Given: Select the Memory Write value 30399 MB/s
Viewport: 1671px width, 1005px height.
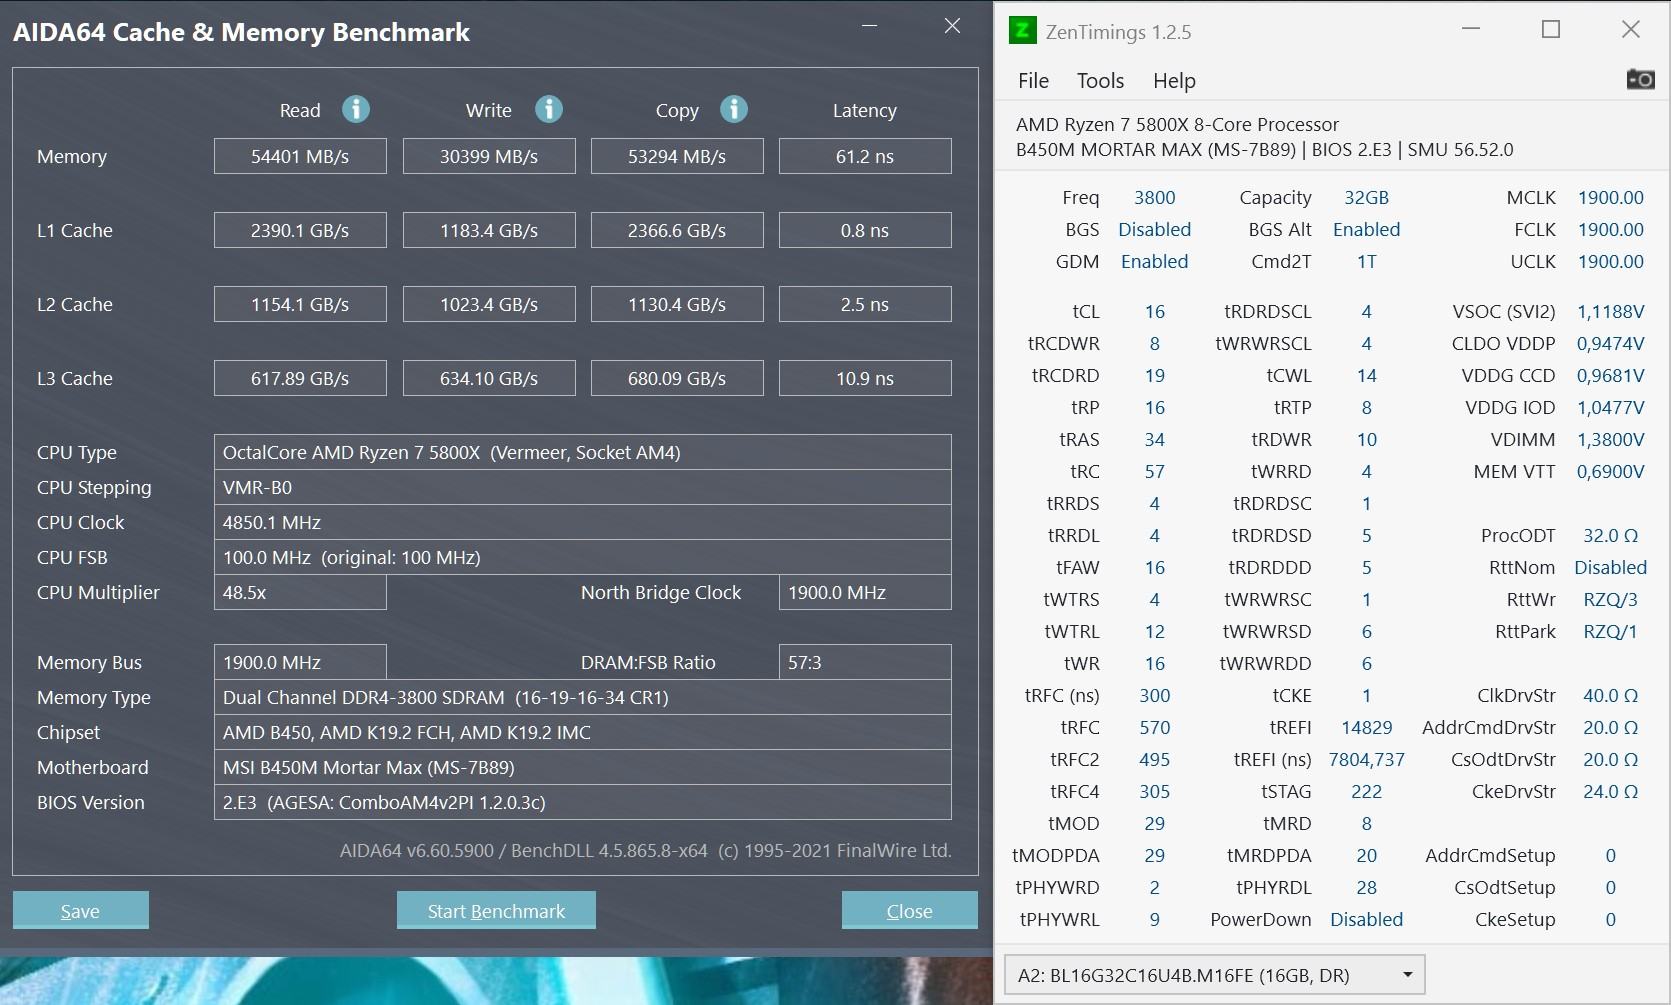Looking at the screenshot, I should tap(489, 156).
